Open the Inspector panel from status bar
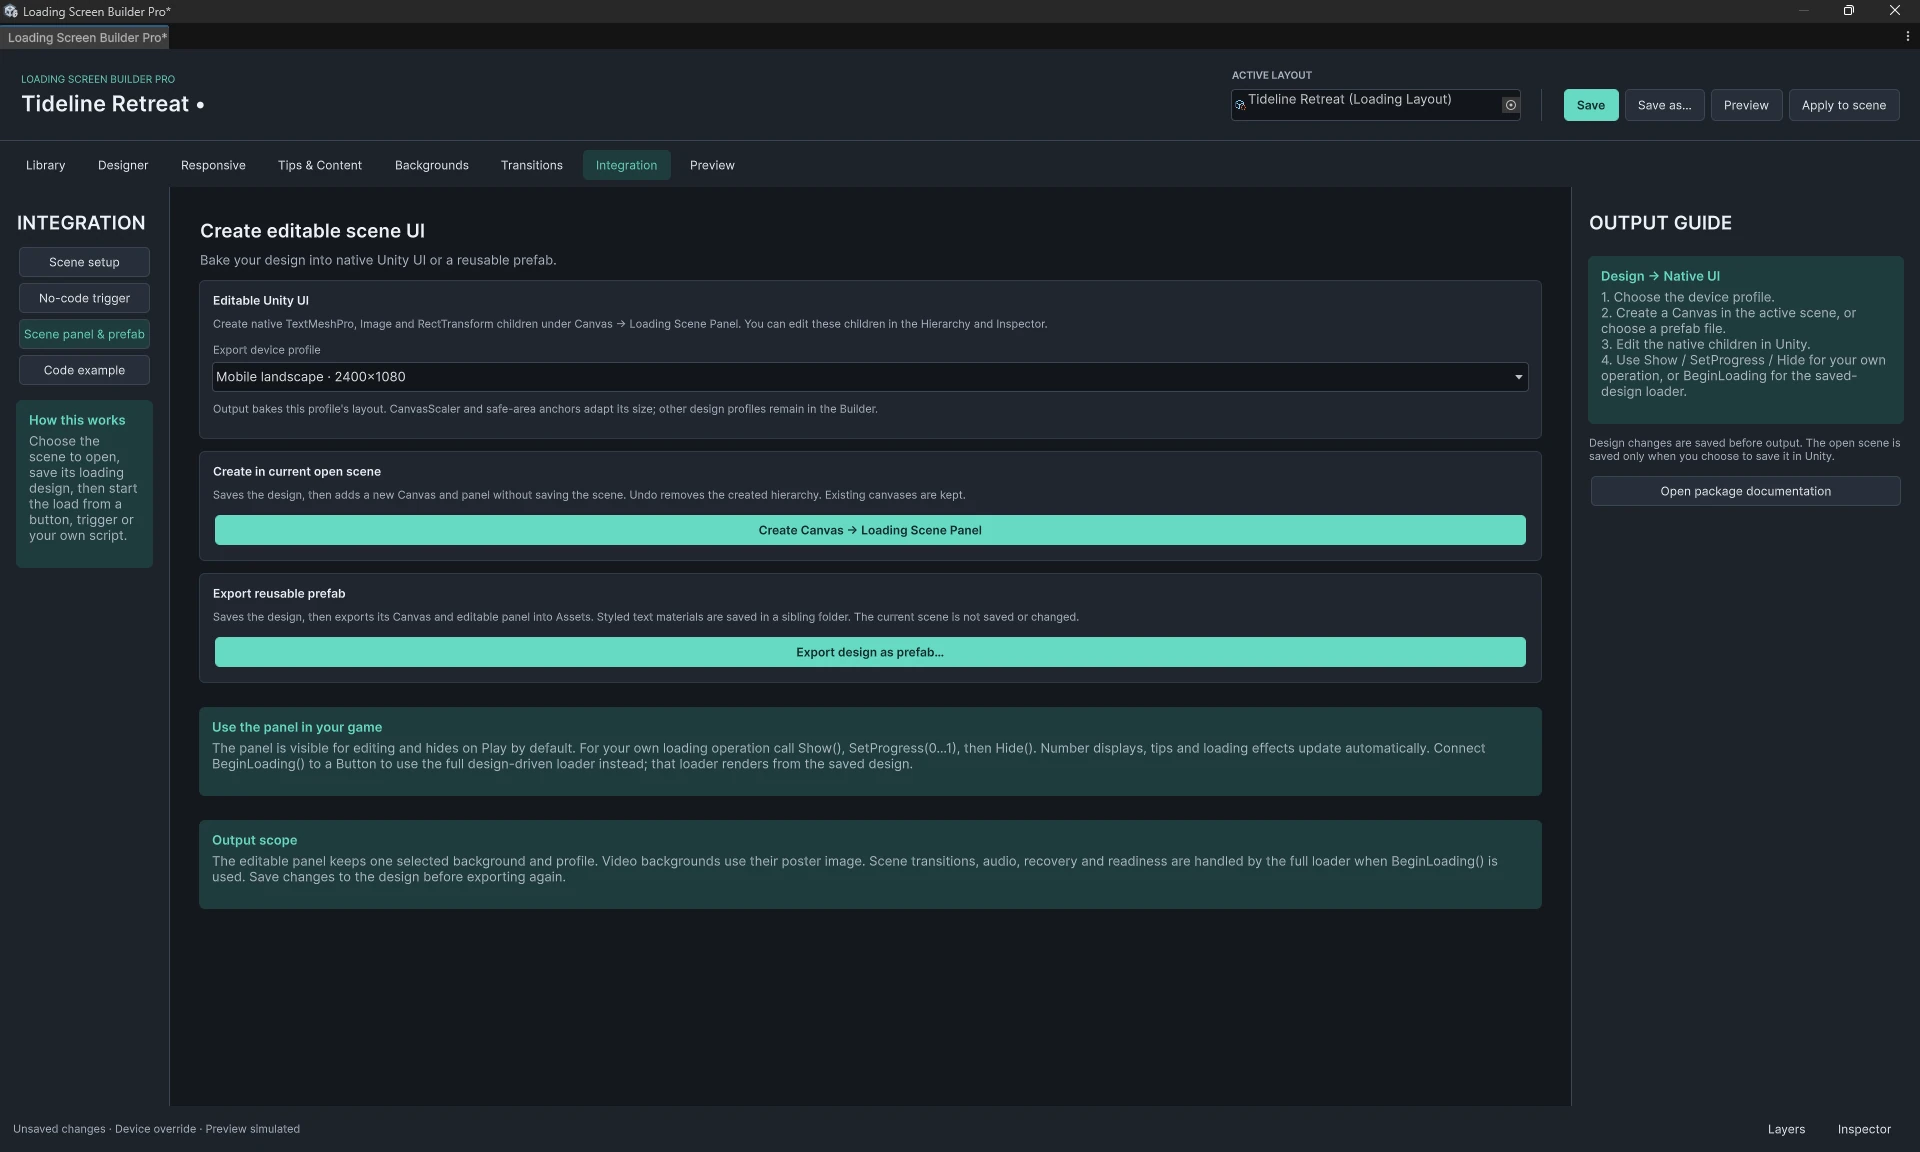This screenshot has height=1152, width=1920. (x=1864, y=1129)
